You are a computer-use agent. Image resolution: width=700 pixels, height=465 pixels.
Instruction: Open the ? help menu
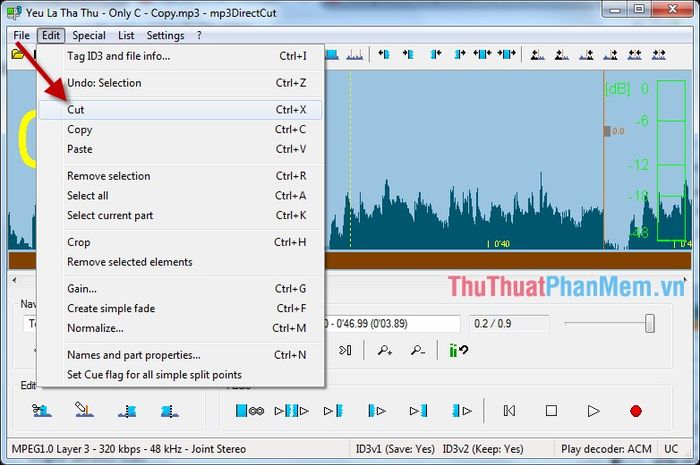pos(199,35)
